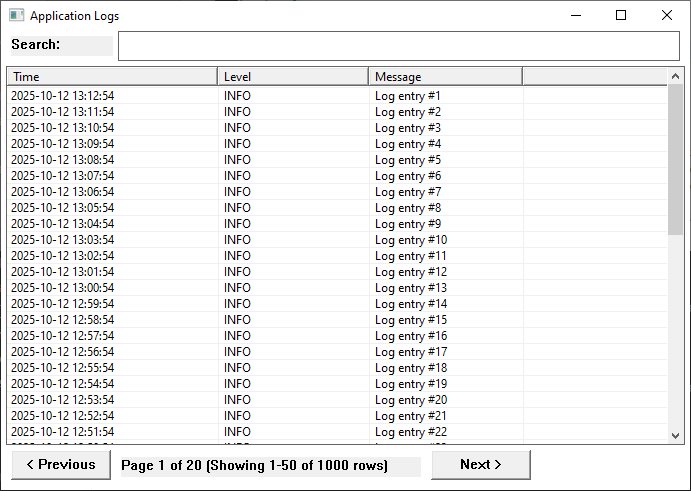The height and width of the screenshot is (491, 691).
Task: Select the cell 'Log entry #7'
Action: pyautogui.click(x=408, y=192)
